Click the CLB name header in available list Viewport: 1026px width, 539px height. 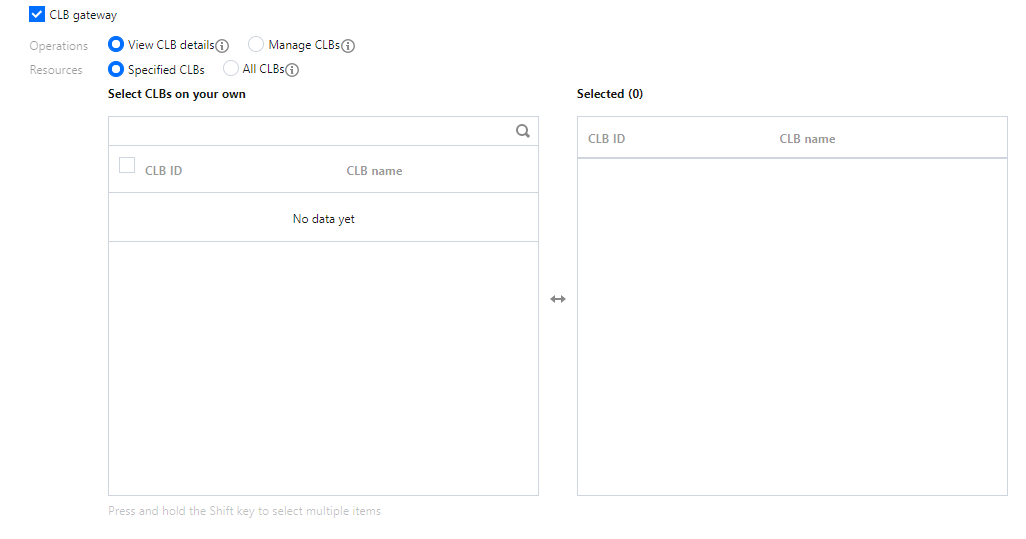[x=374, y=171]
